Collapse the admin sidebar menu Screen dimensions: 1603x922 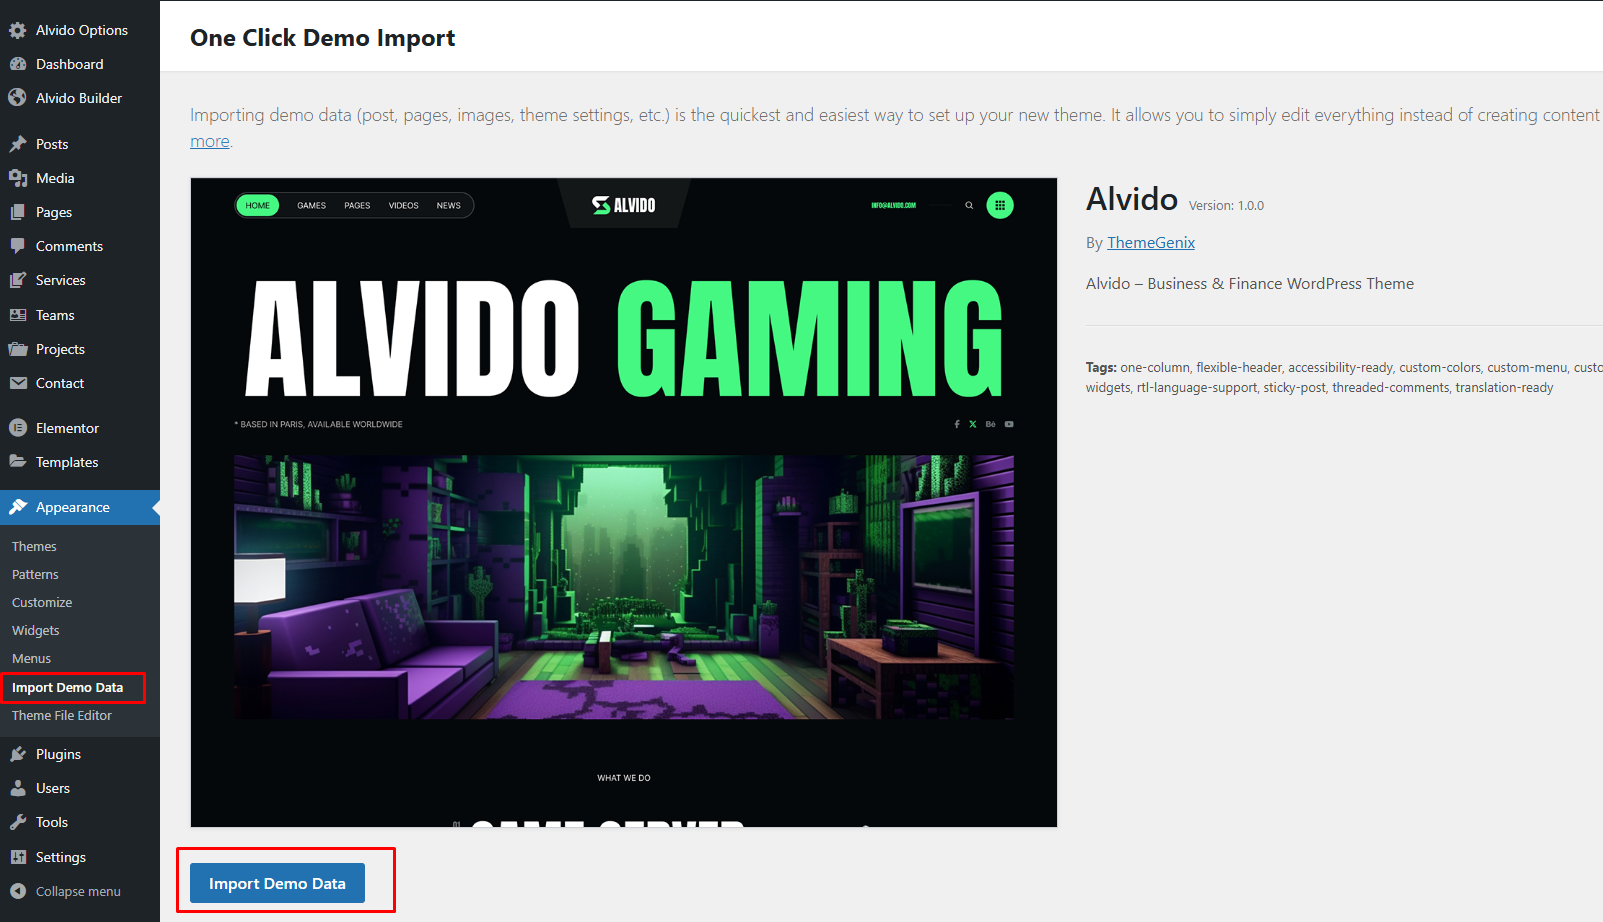(x=80, y=891)
